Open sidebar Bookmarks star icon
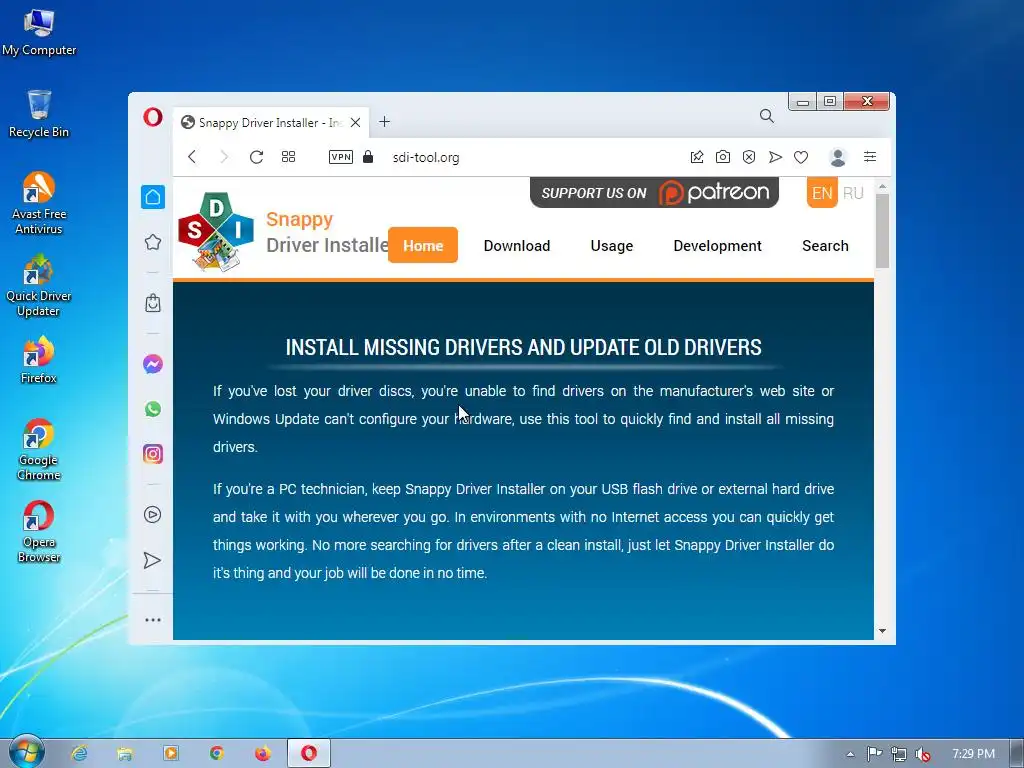The width and height of the screenshot is (1024, 768). pyautogui.click(x=153, y=242)
